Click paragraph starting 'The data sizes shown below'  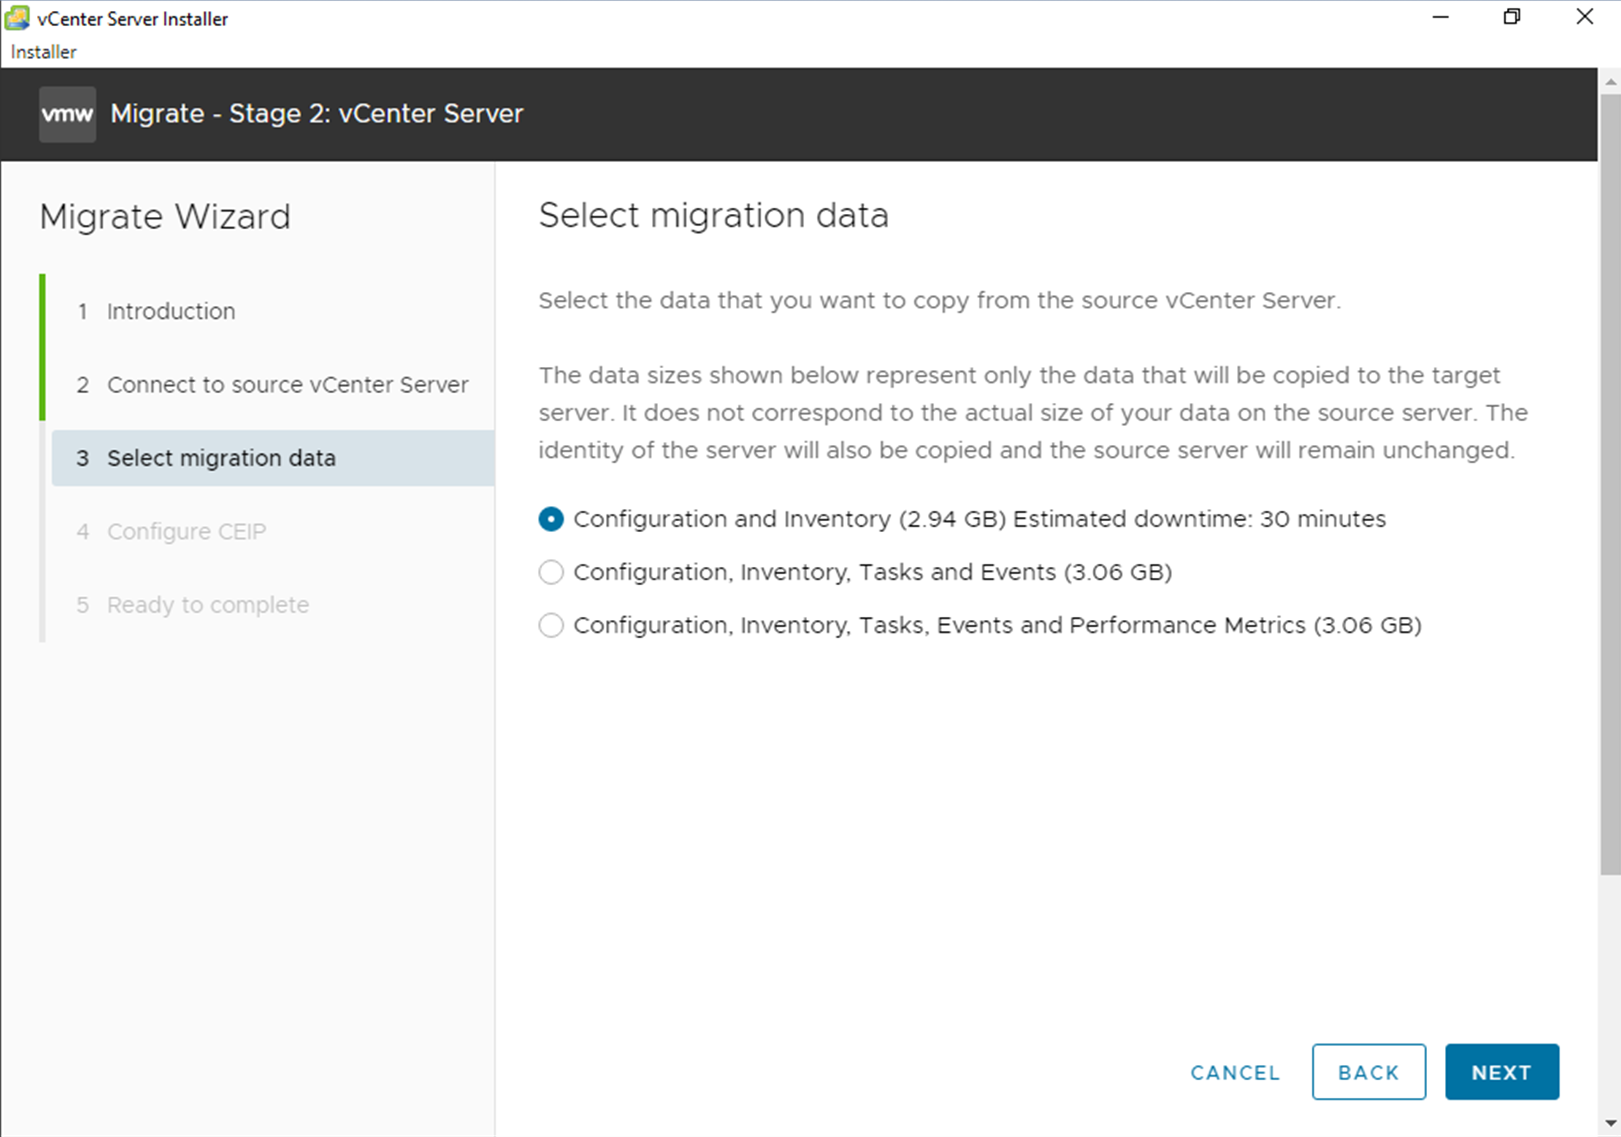[1033, 413]
